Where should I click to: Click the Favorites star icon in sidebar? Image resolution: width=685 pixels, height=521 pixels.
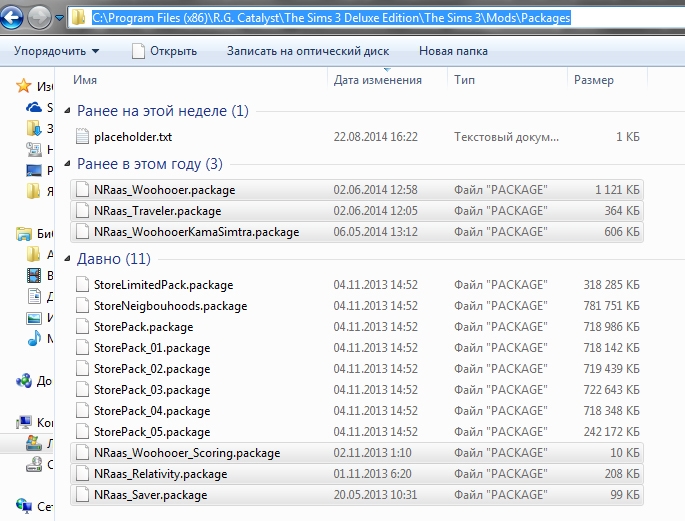pyautogui.click(x=24, y=86)
